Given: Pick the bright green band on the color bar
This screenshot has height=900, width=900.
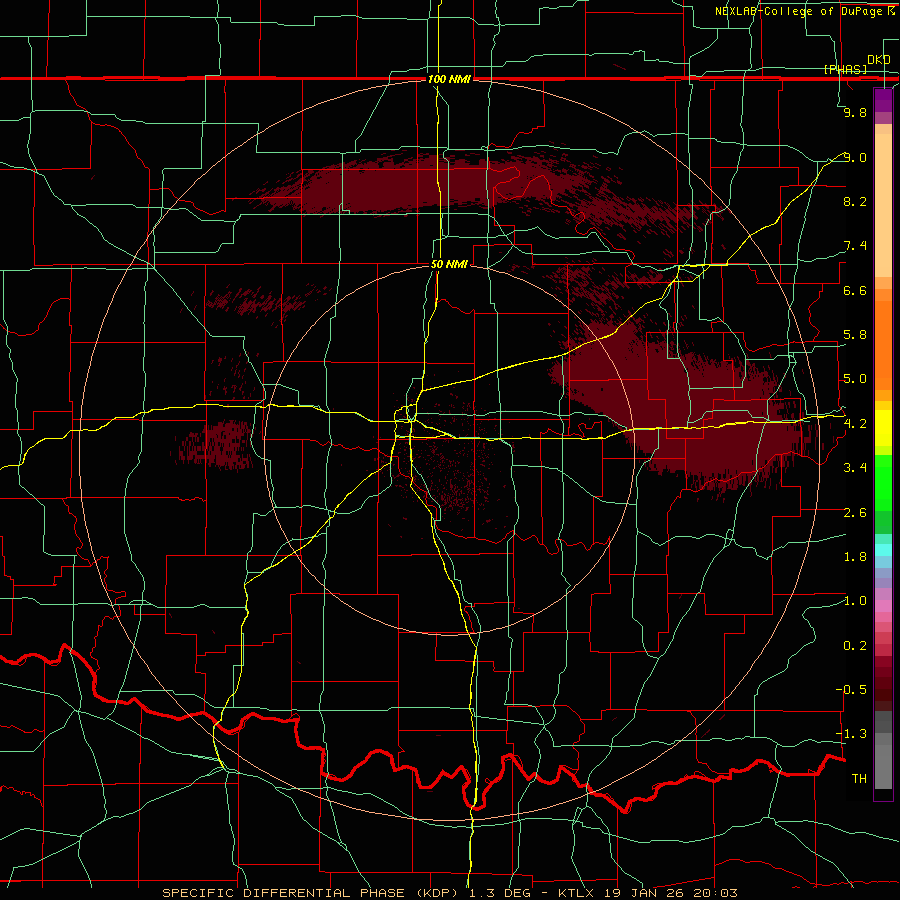Looking at the screenshot, I should coord(883,483).
